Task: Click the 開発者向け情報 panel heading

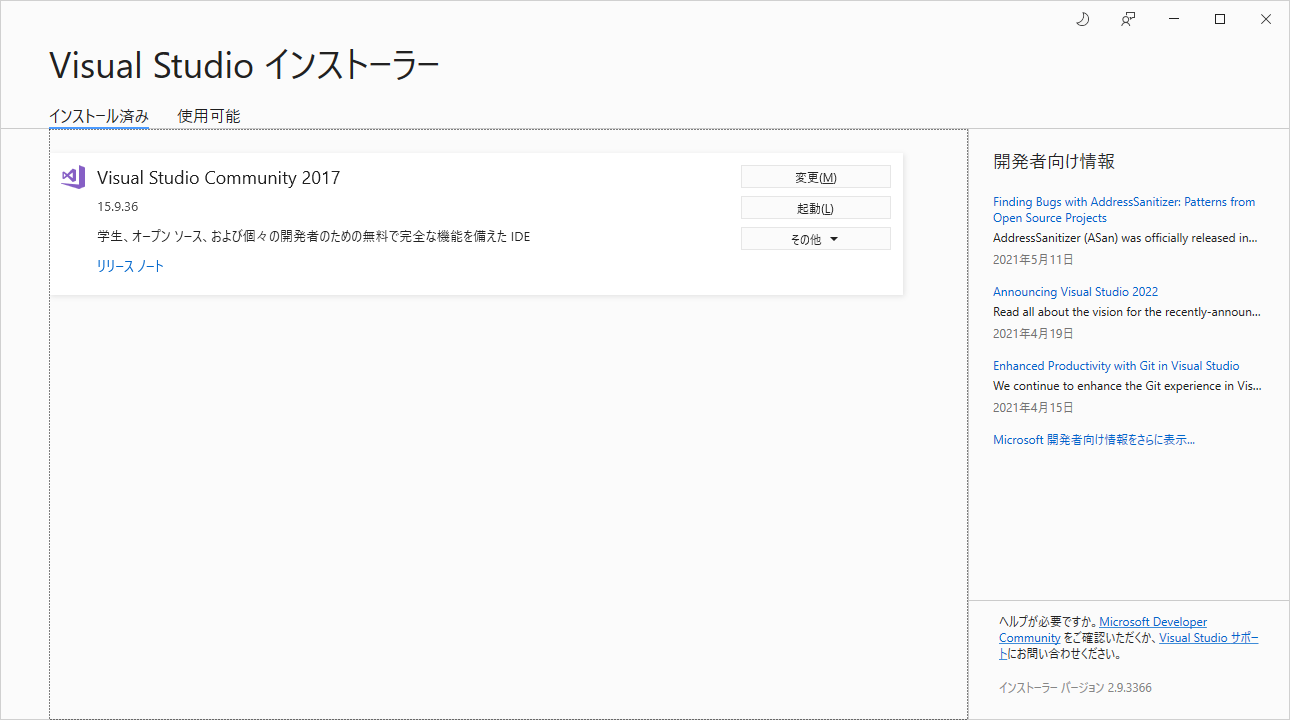Action: click(x=1053, y=160)
